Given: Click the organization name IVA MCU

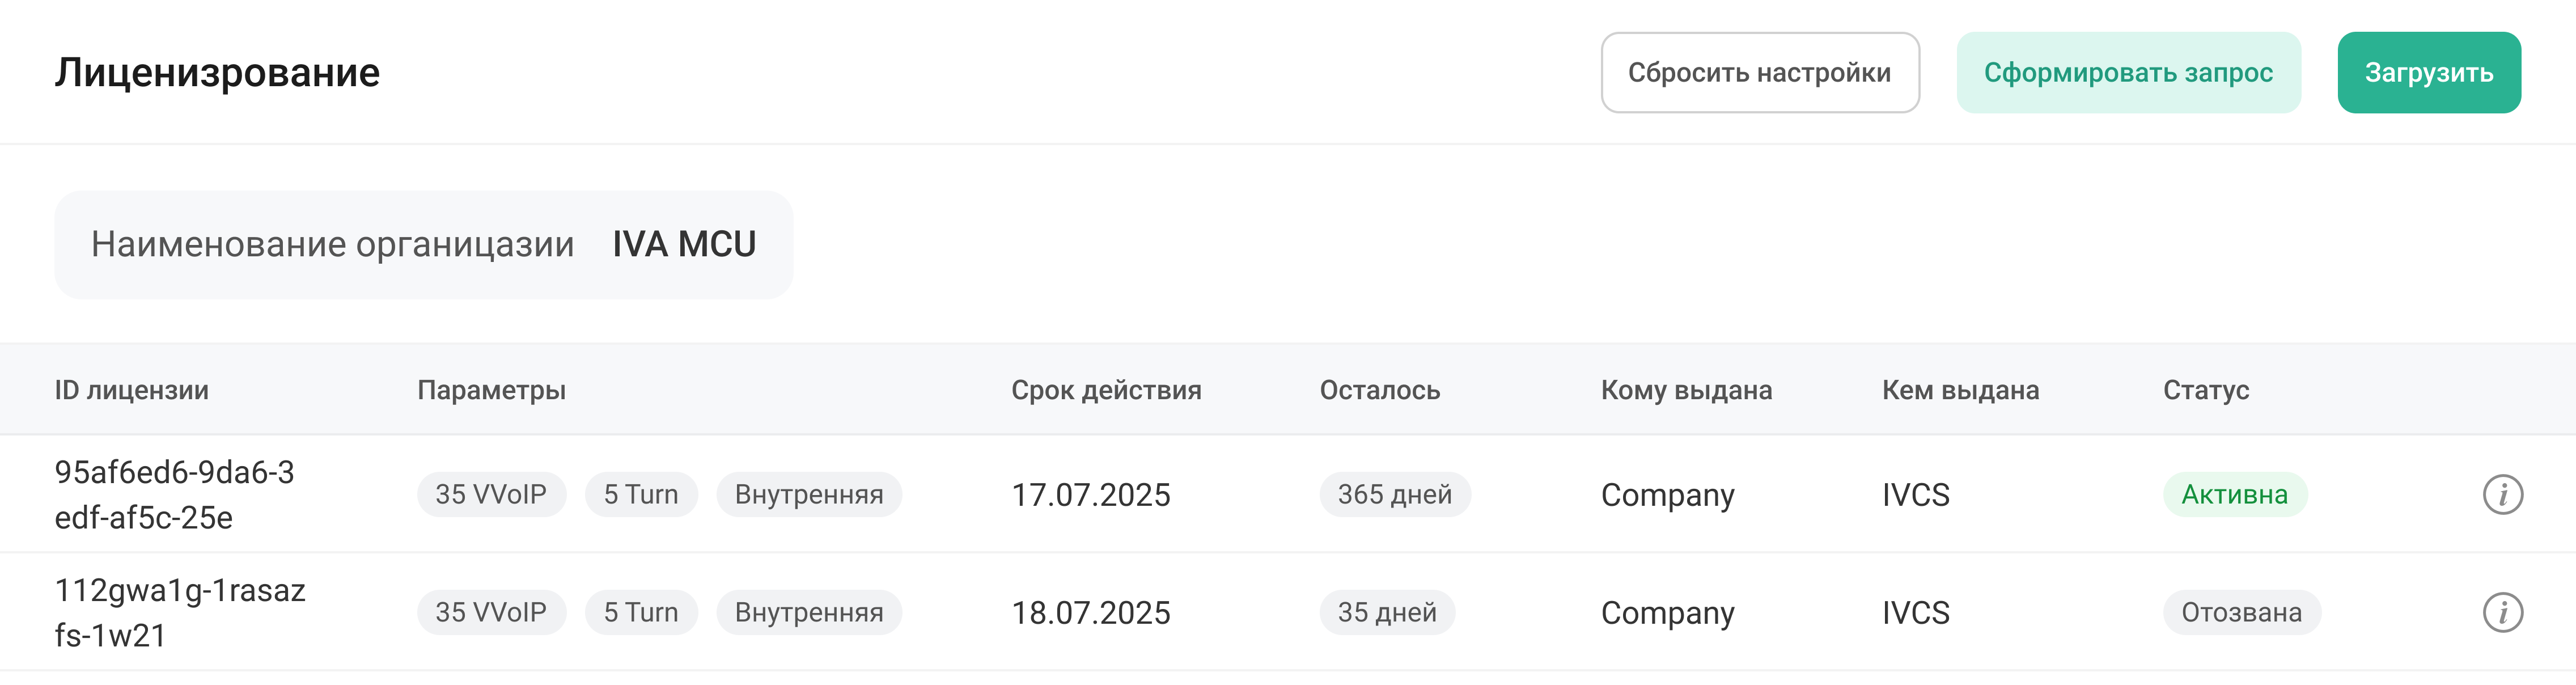Looking at the screenshot, I should 684,244.
